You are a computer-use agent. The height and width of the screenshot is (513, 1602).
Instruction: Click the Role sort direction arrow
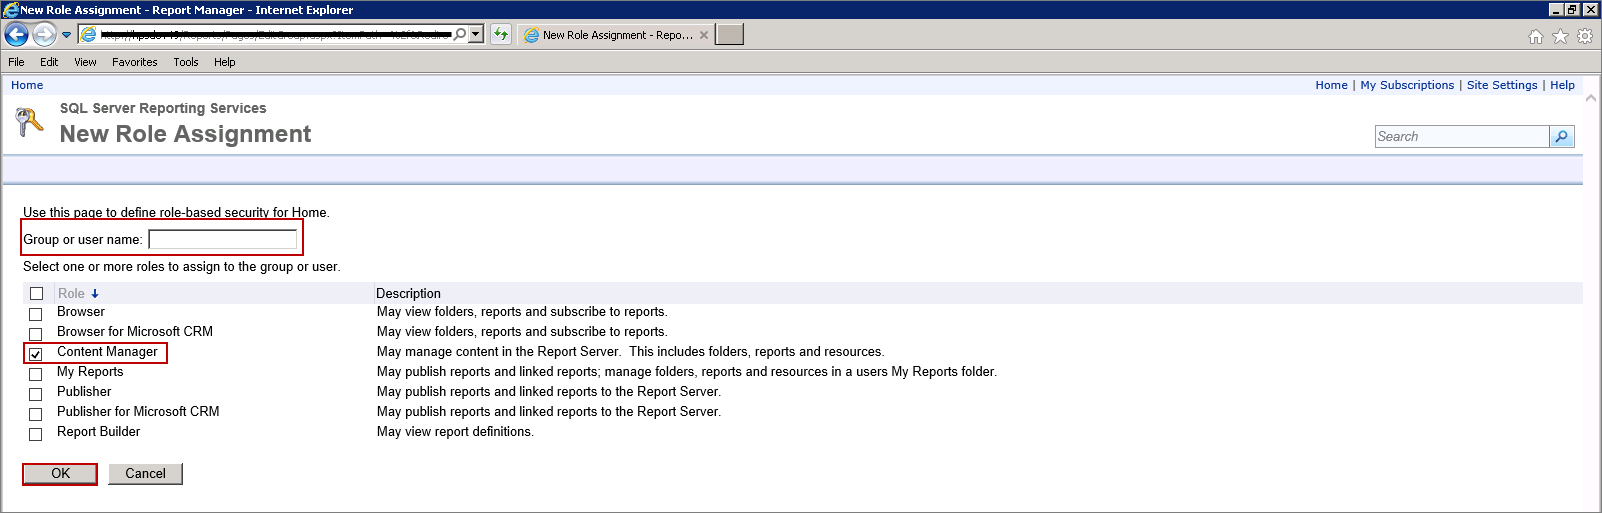click(95, 294)
